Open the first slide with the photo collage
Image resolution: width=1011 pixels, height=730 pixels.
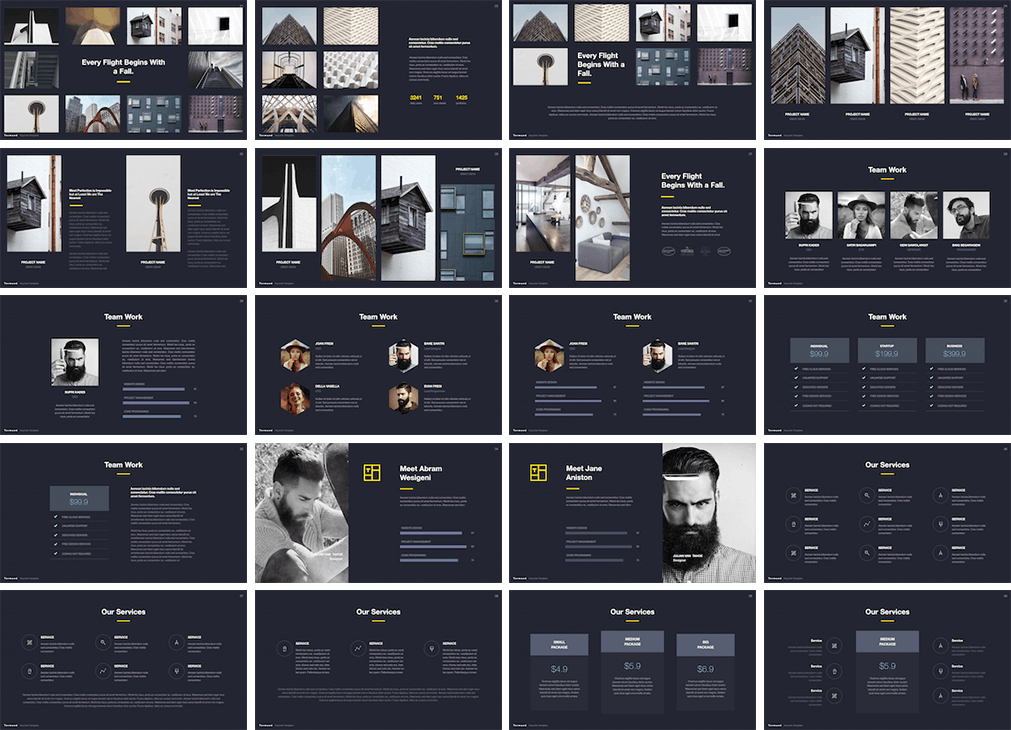(x=123, y=70)
